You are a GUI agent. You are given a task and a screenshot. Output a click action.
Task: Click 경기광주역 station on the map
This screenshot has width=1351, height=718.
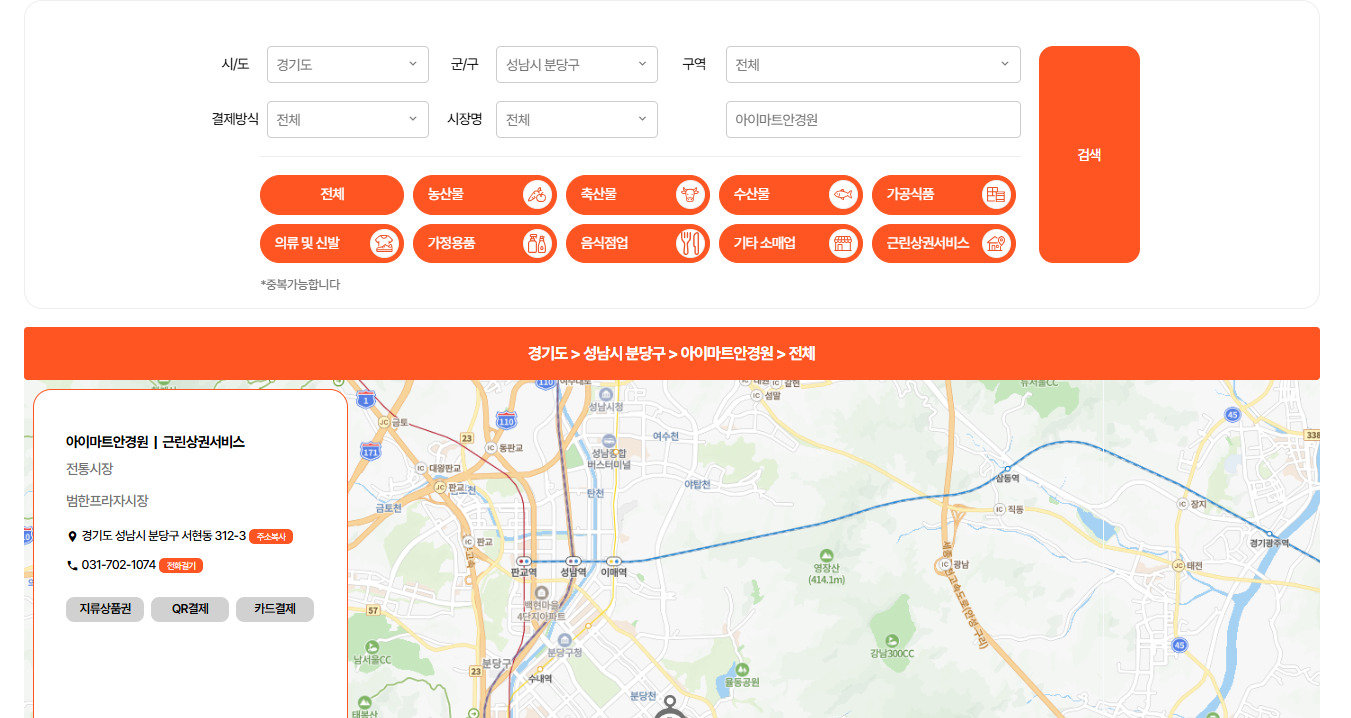pyautogui.click(x=1270, y=540)
